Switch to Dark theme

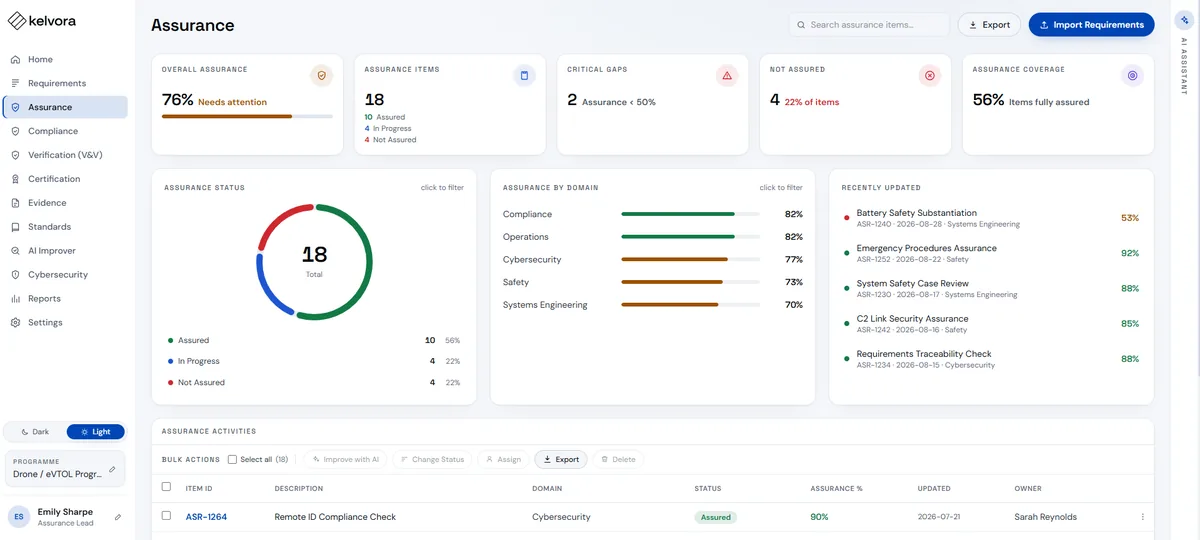35,432
